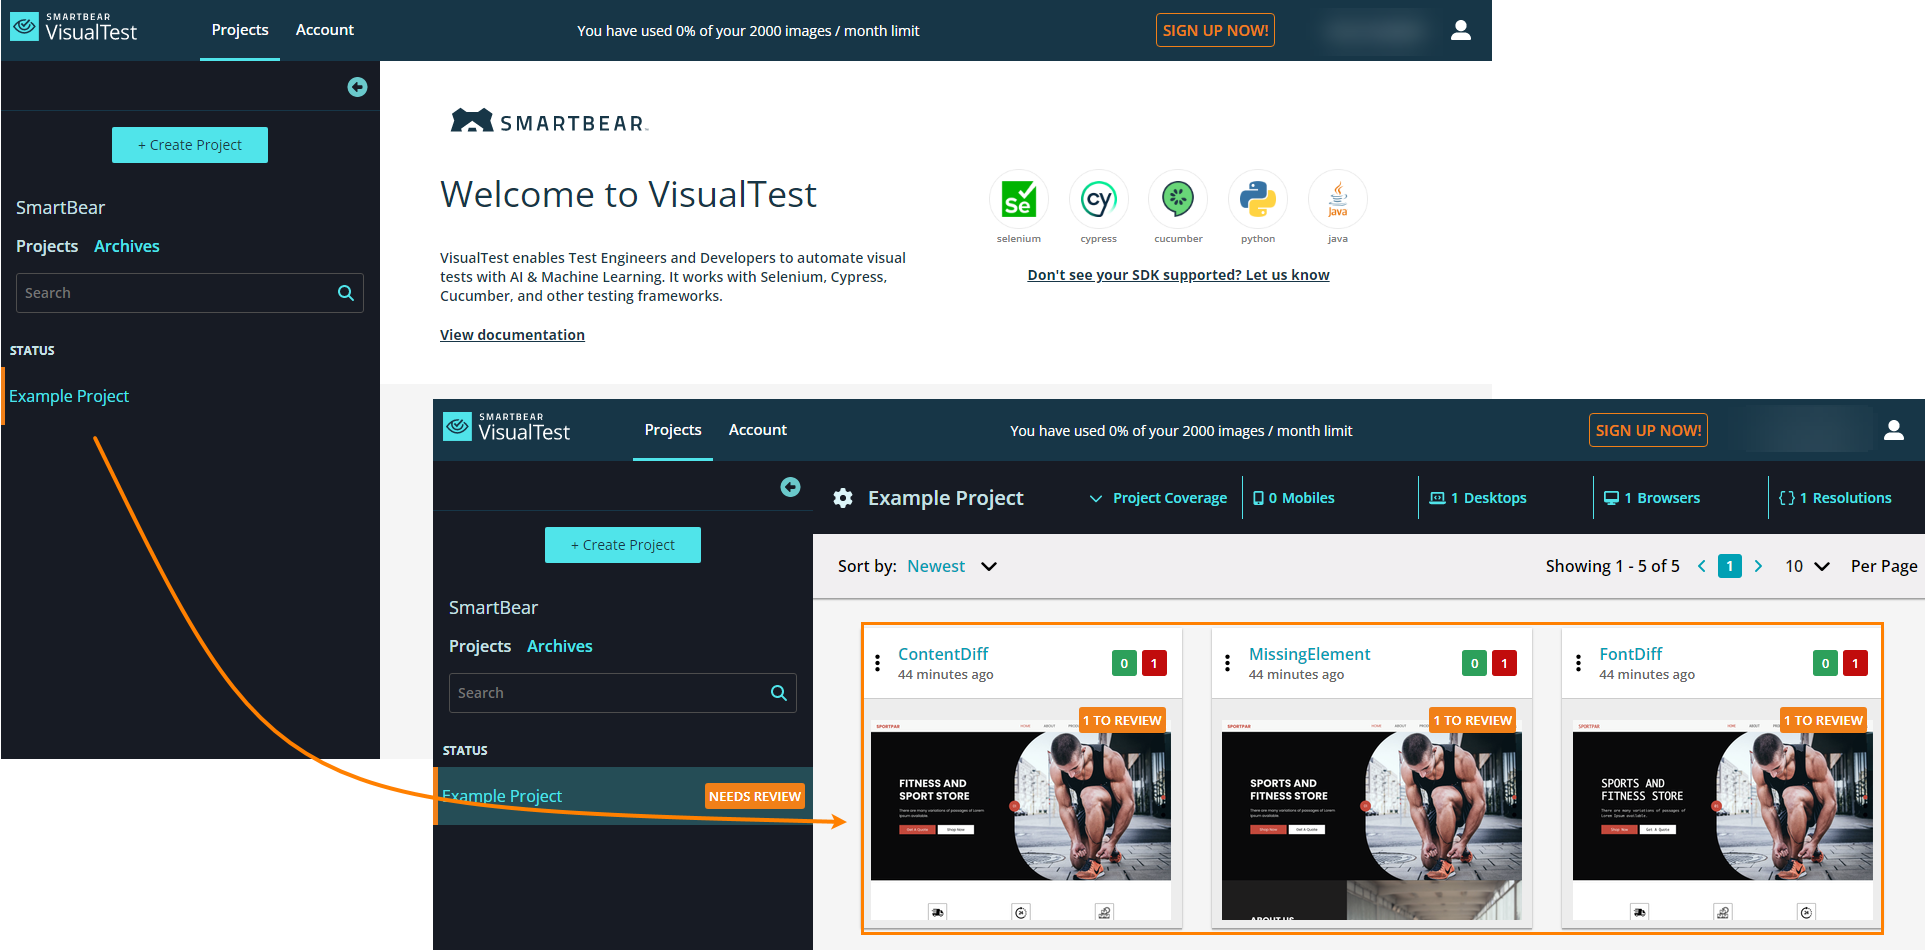Click the search magnifier in the front window
Screen dimensions: 1925x950
(779, 693)
